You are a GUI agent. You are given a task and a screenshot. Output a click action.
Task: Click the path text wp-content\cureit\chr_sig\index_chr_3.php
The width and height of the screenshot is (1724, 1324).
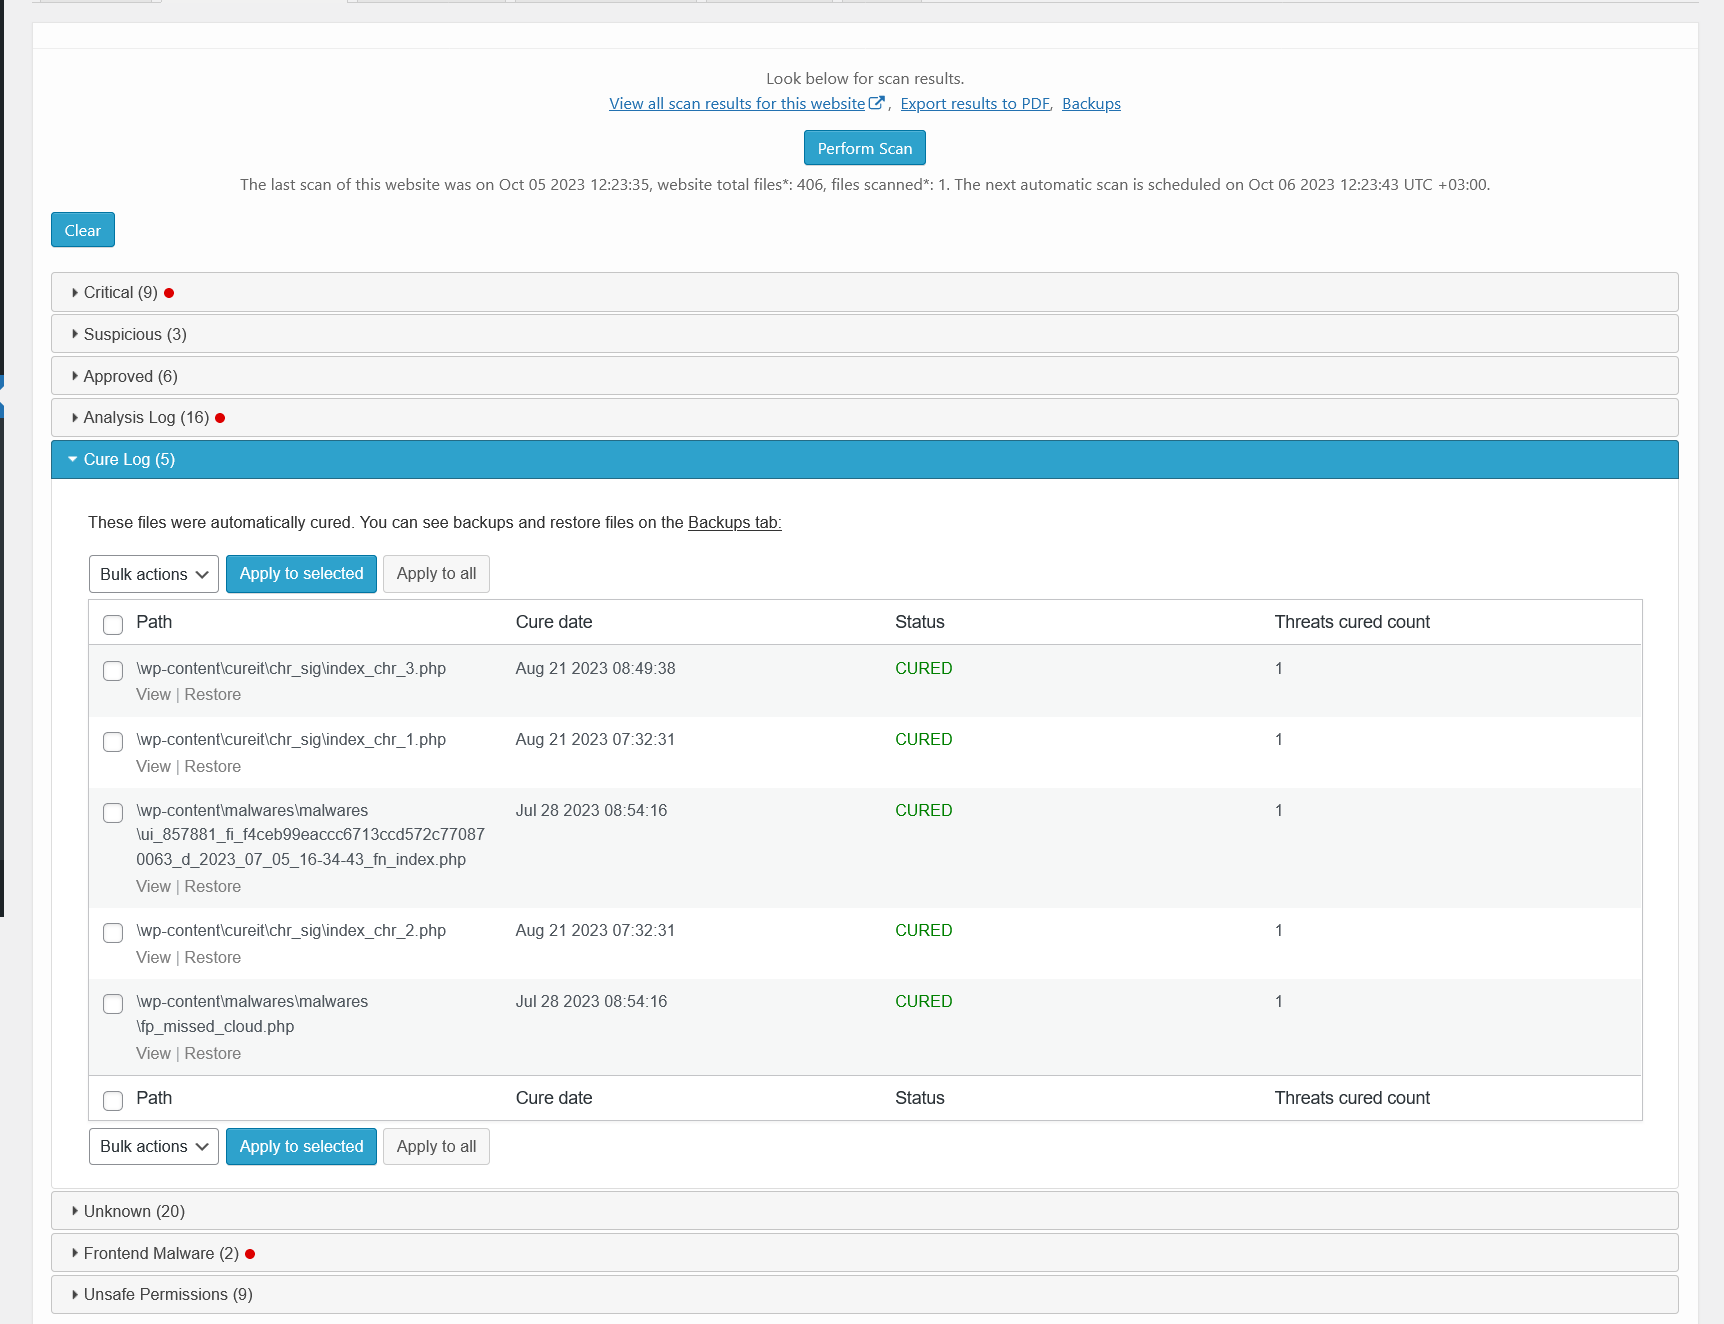291,668
